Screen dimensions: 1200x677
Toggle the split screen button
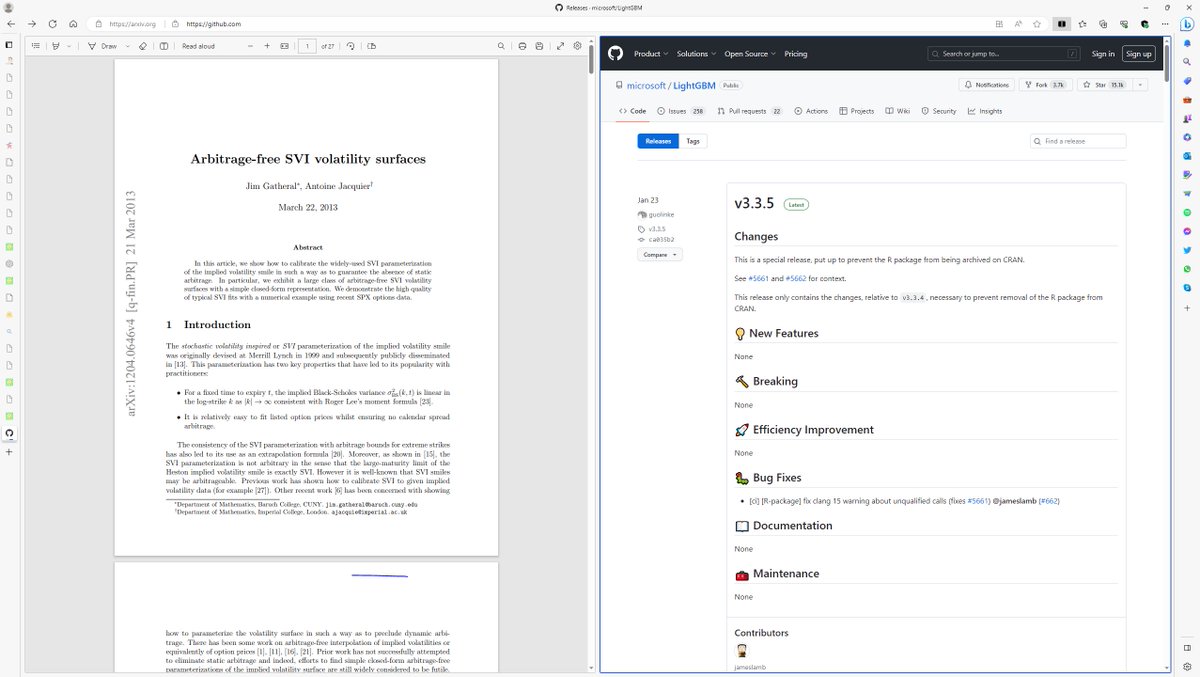coord(1062,23)
